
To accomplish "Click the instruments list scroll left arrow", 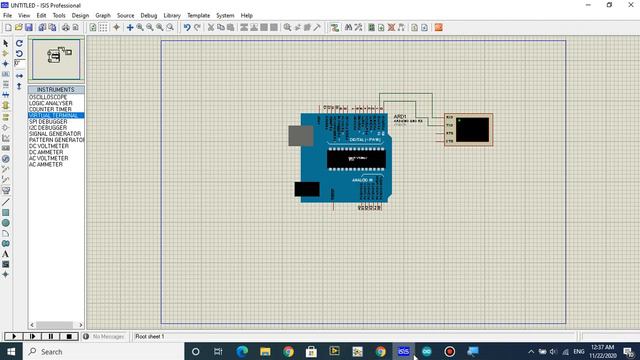I will 32,325.
